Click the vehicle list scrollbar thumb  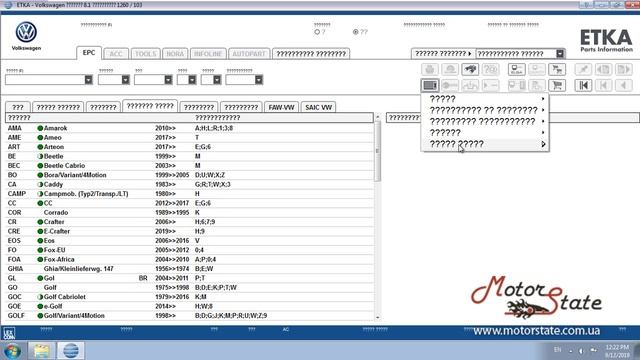378,151
